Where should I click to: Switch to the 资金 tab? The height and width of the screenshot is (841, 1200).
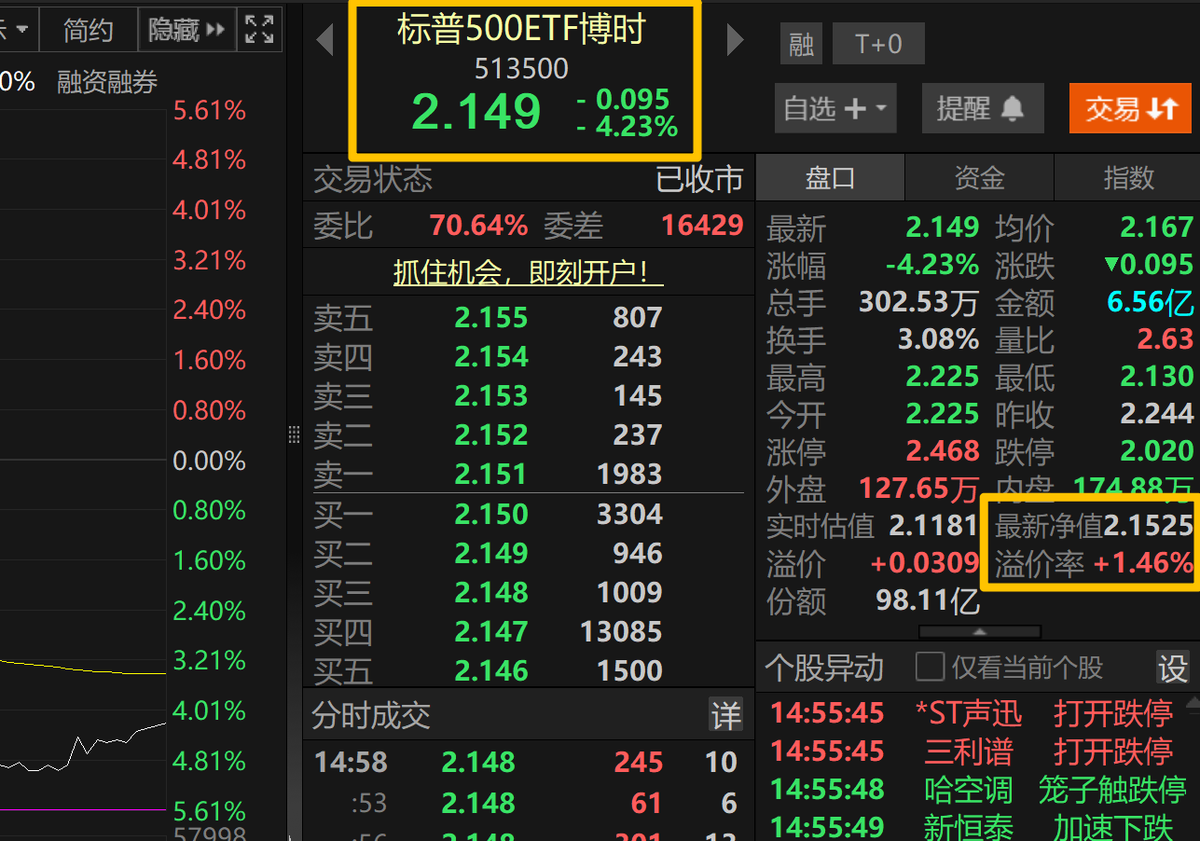point(978,177)
